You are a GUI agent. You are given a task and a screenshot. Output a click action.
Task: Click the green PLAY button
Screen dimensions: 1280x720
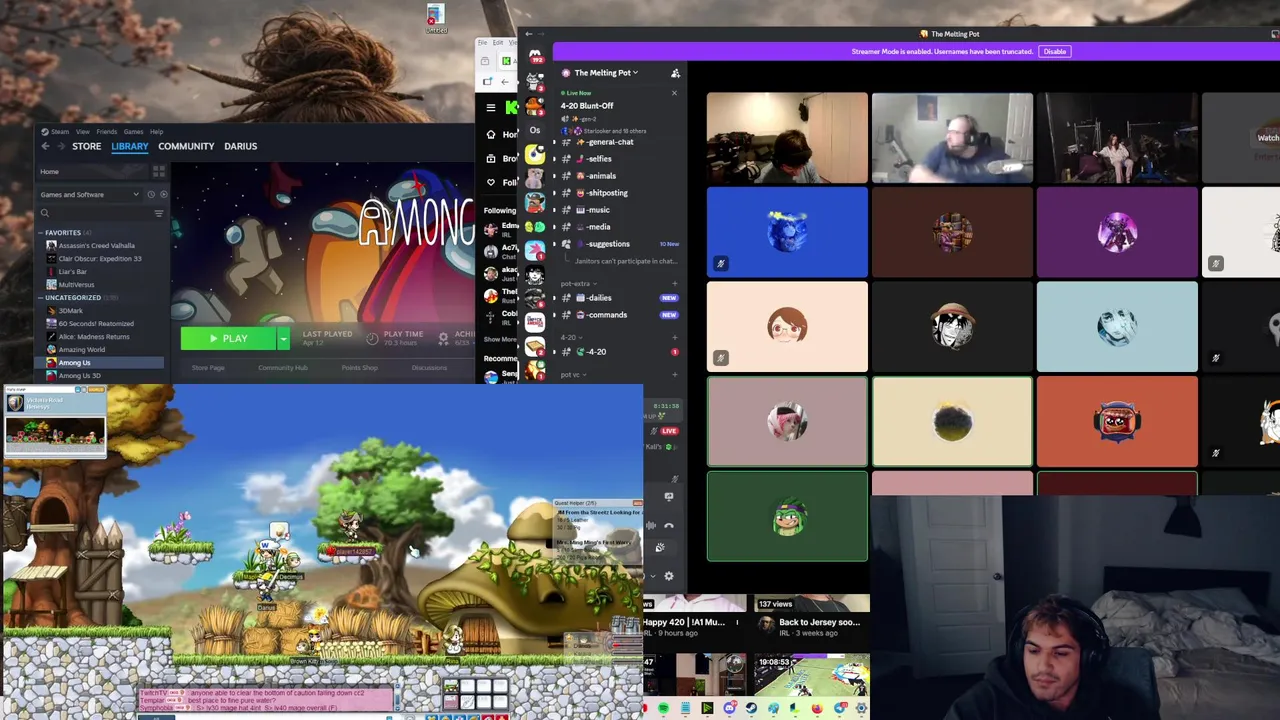coord(229,339)
